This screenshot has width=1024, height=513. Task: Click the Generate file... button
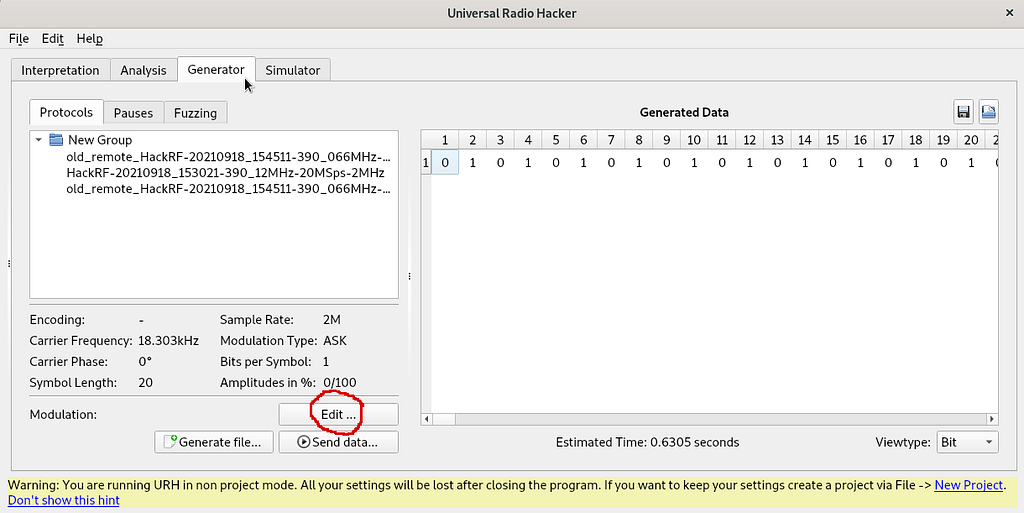point(213,442)
